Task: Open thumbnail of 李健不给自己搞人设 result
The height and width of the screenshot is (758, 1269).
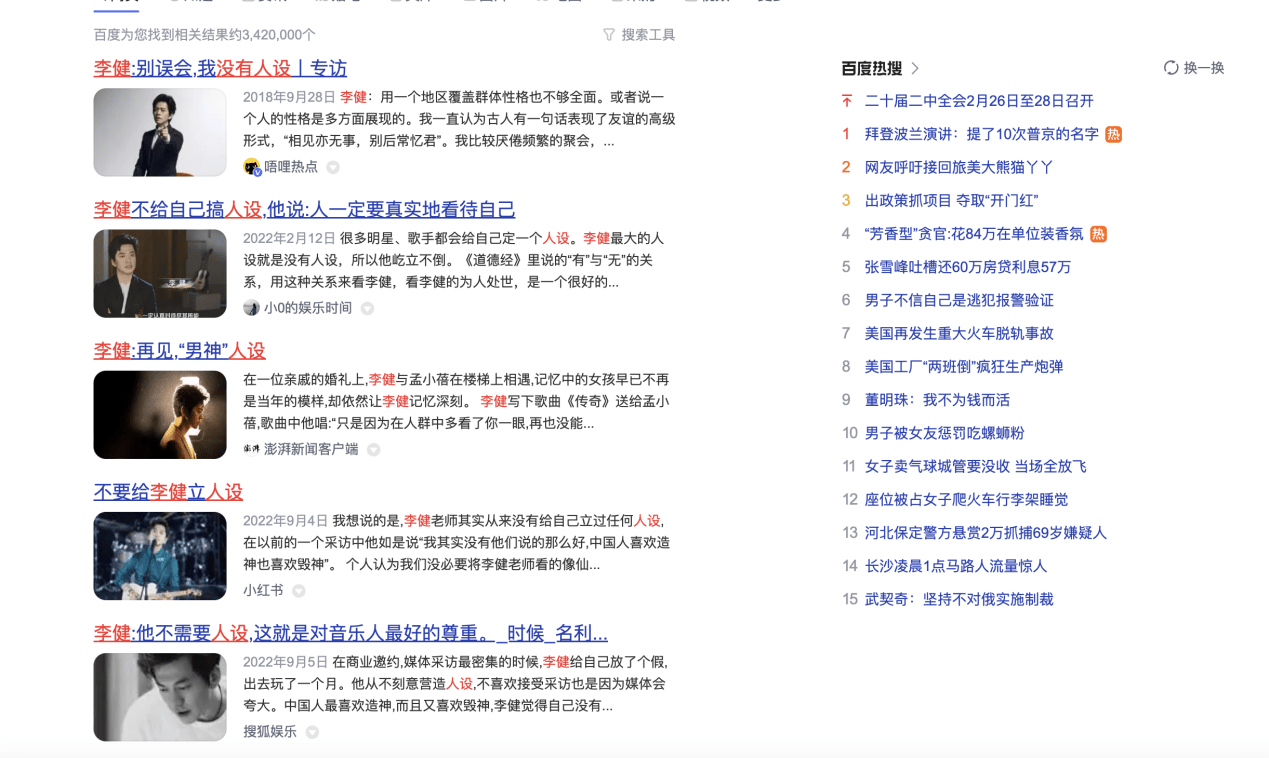Action: click(160, 273)
